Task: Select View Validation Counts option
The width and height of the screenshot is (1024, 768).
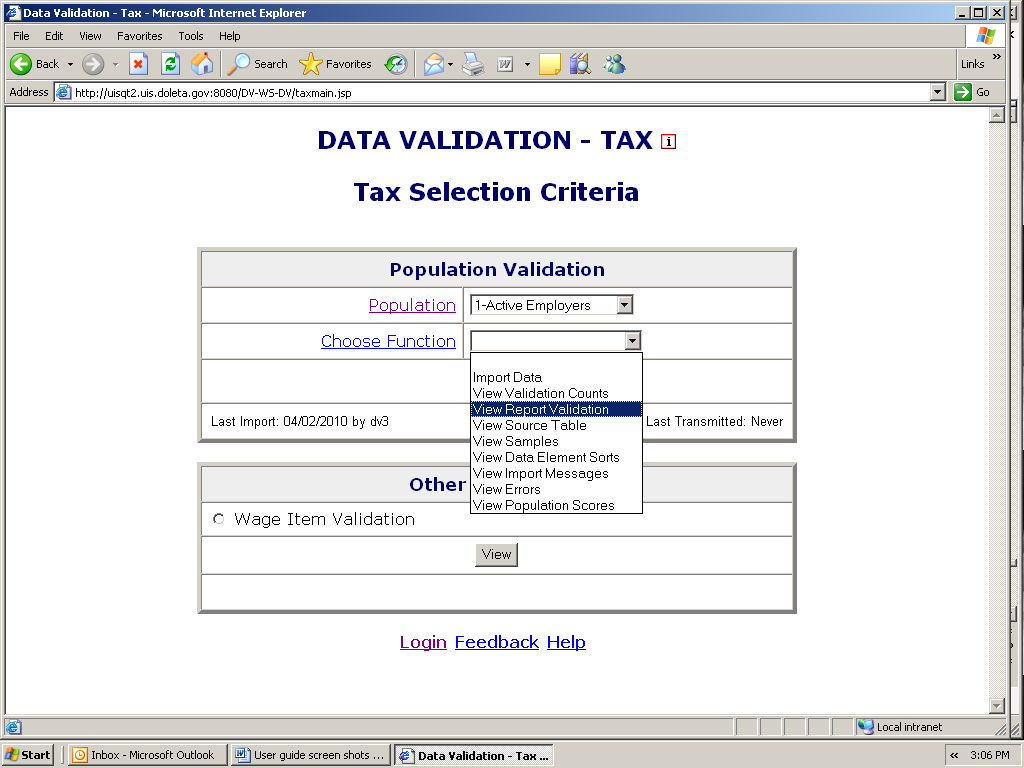Action: click(556, 393)
